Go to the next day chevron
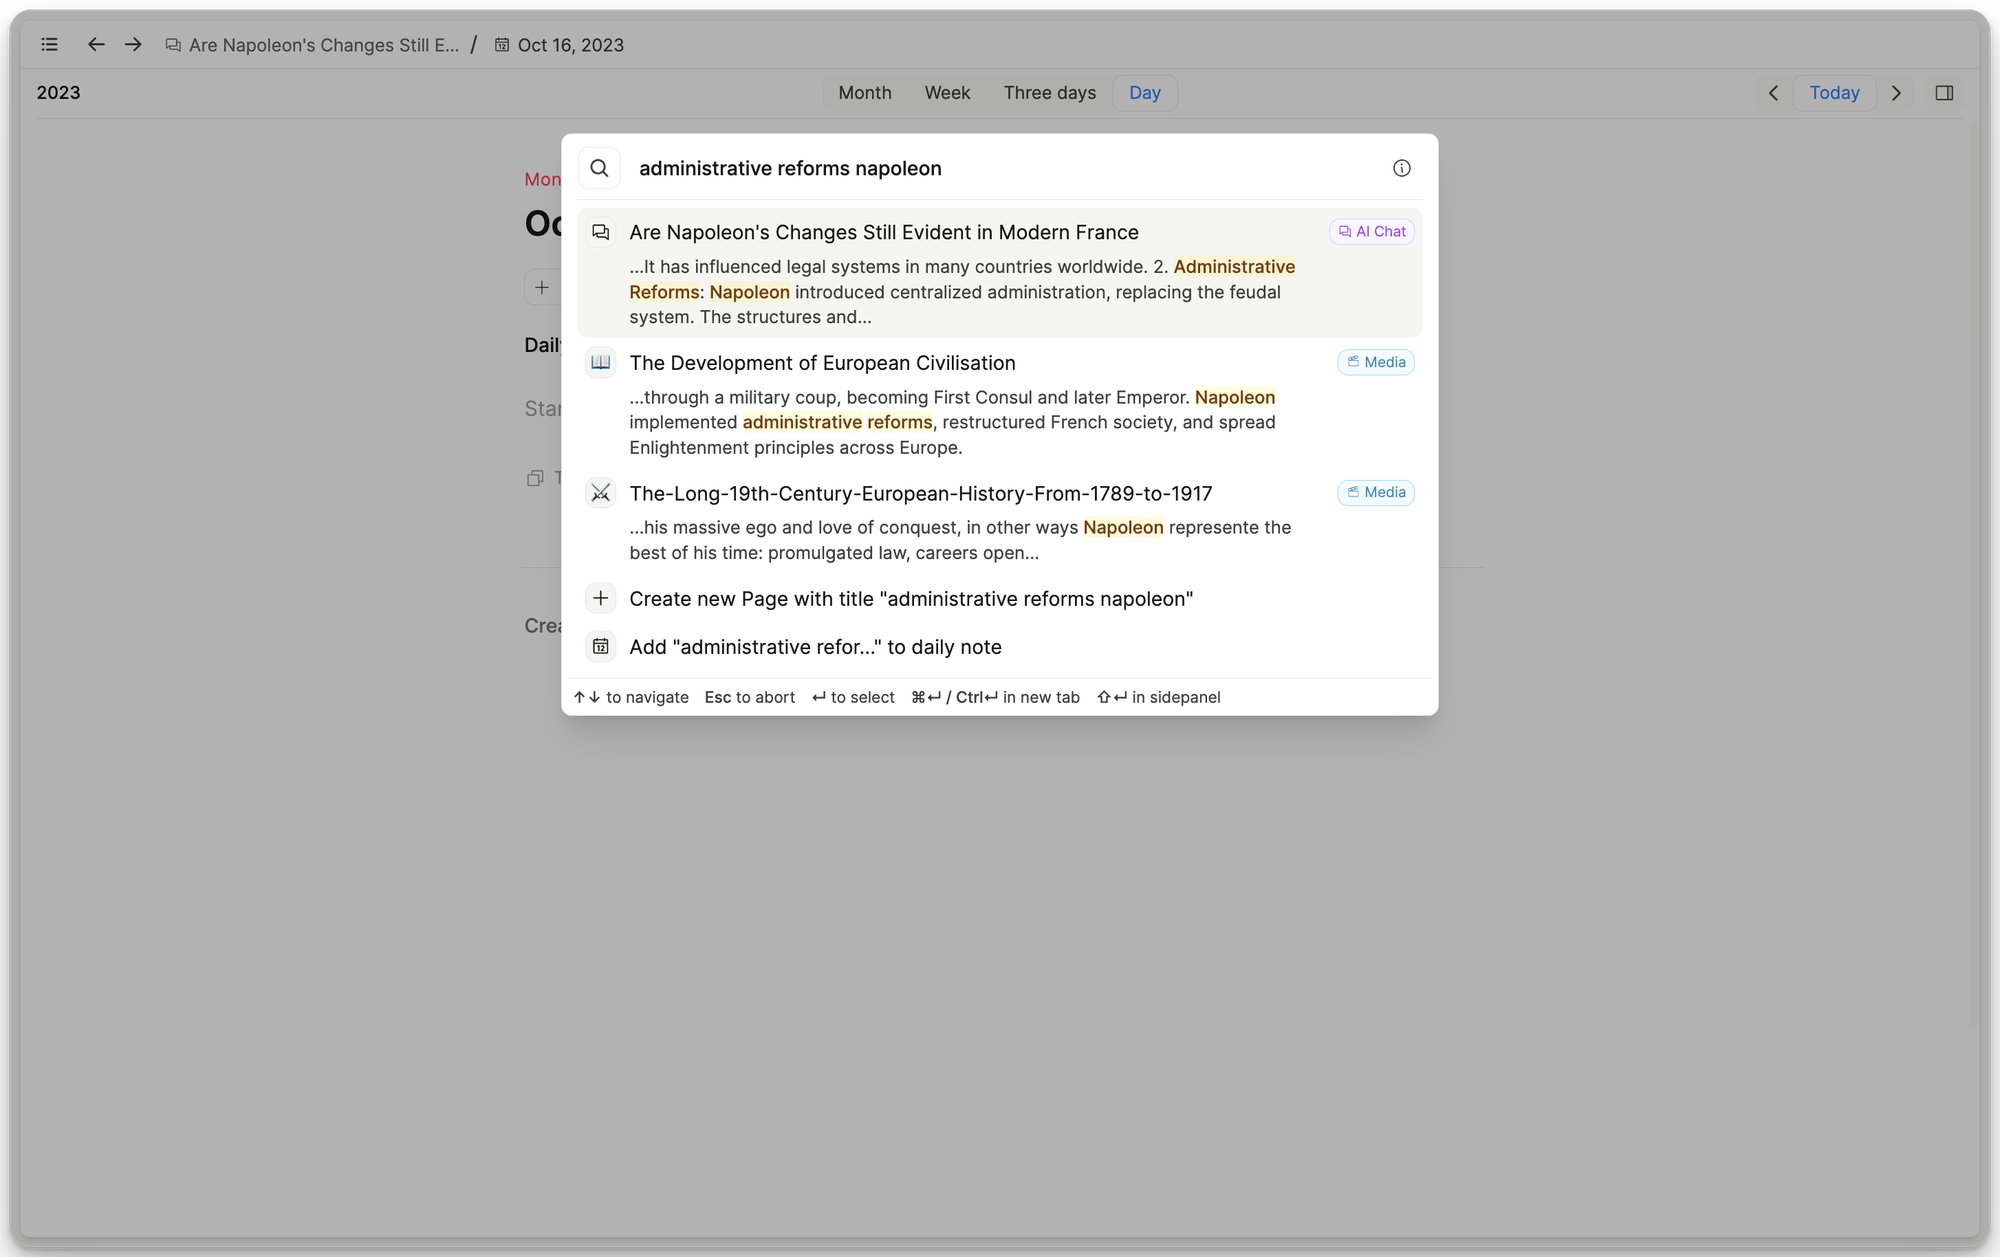Screen dimensions: 2000x1257 (x=1896, y=93)
